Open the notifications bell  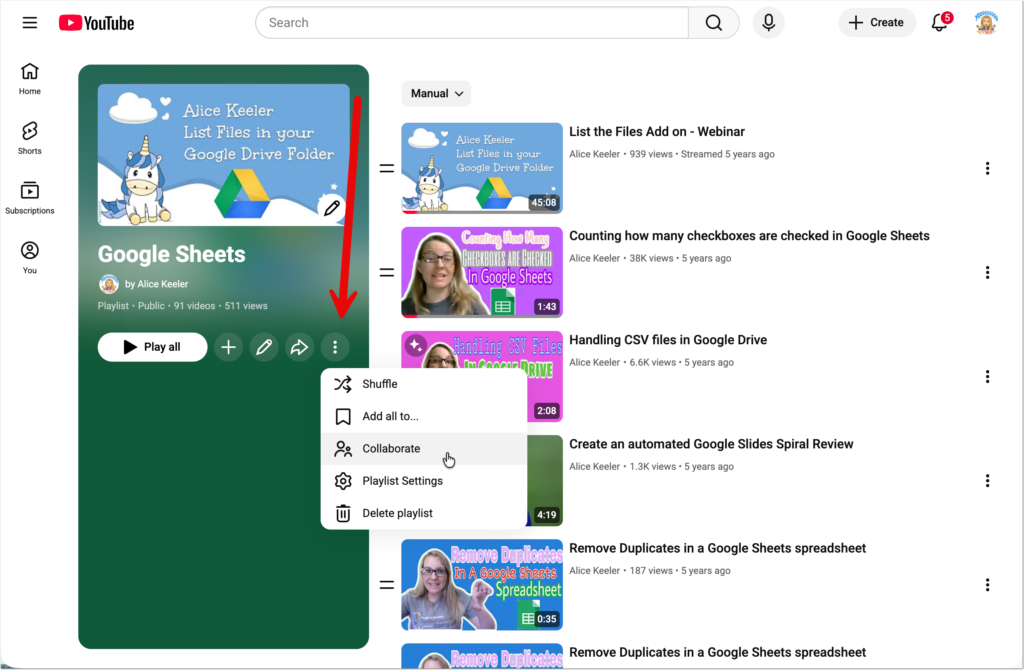point(939,23)
